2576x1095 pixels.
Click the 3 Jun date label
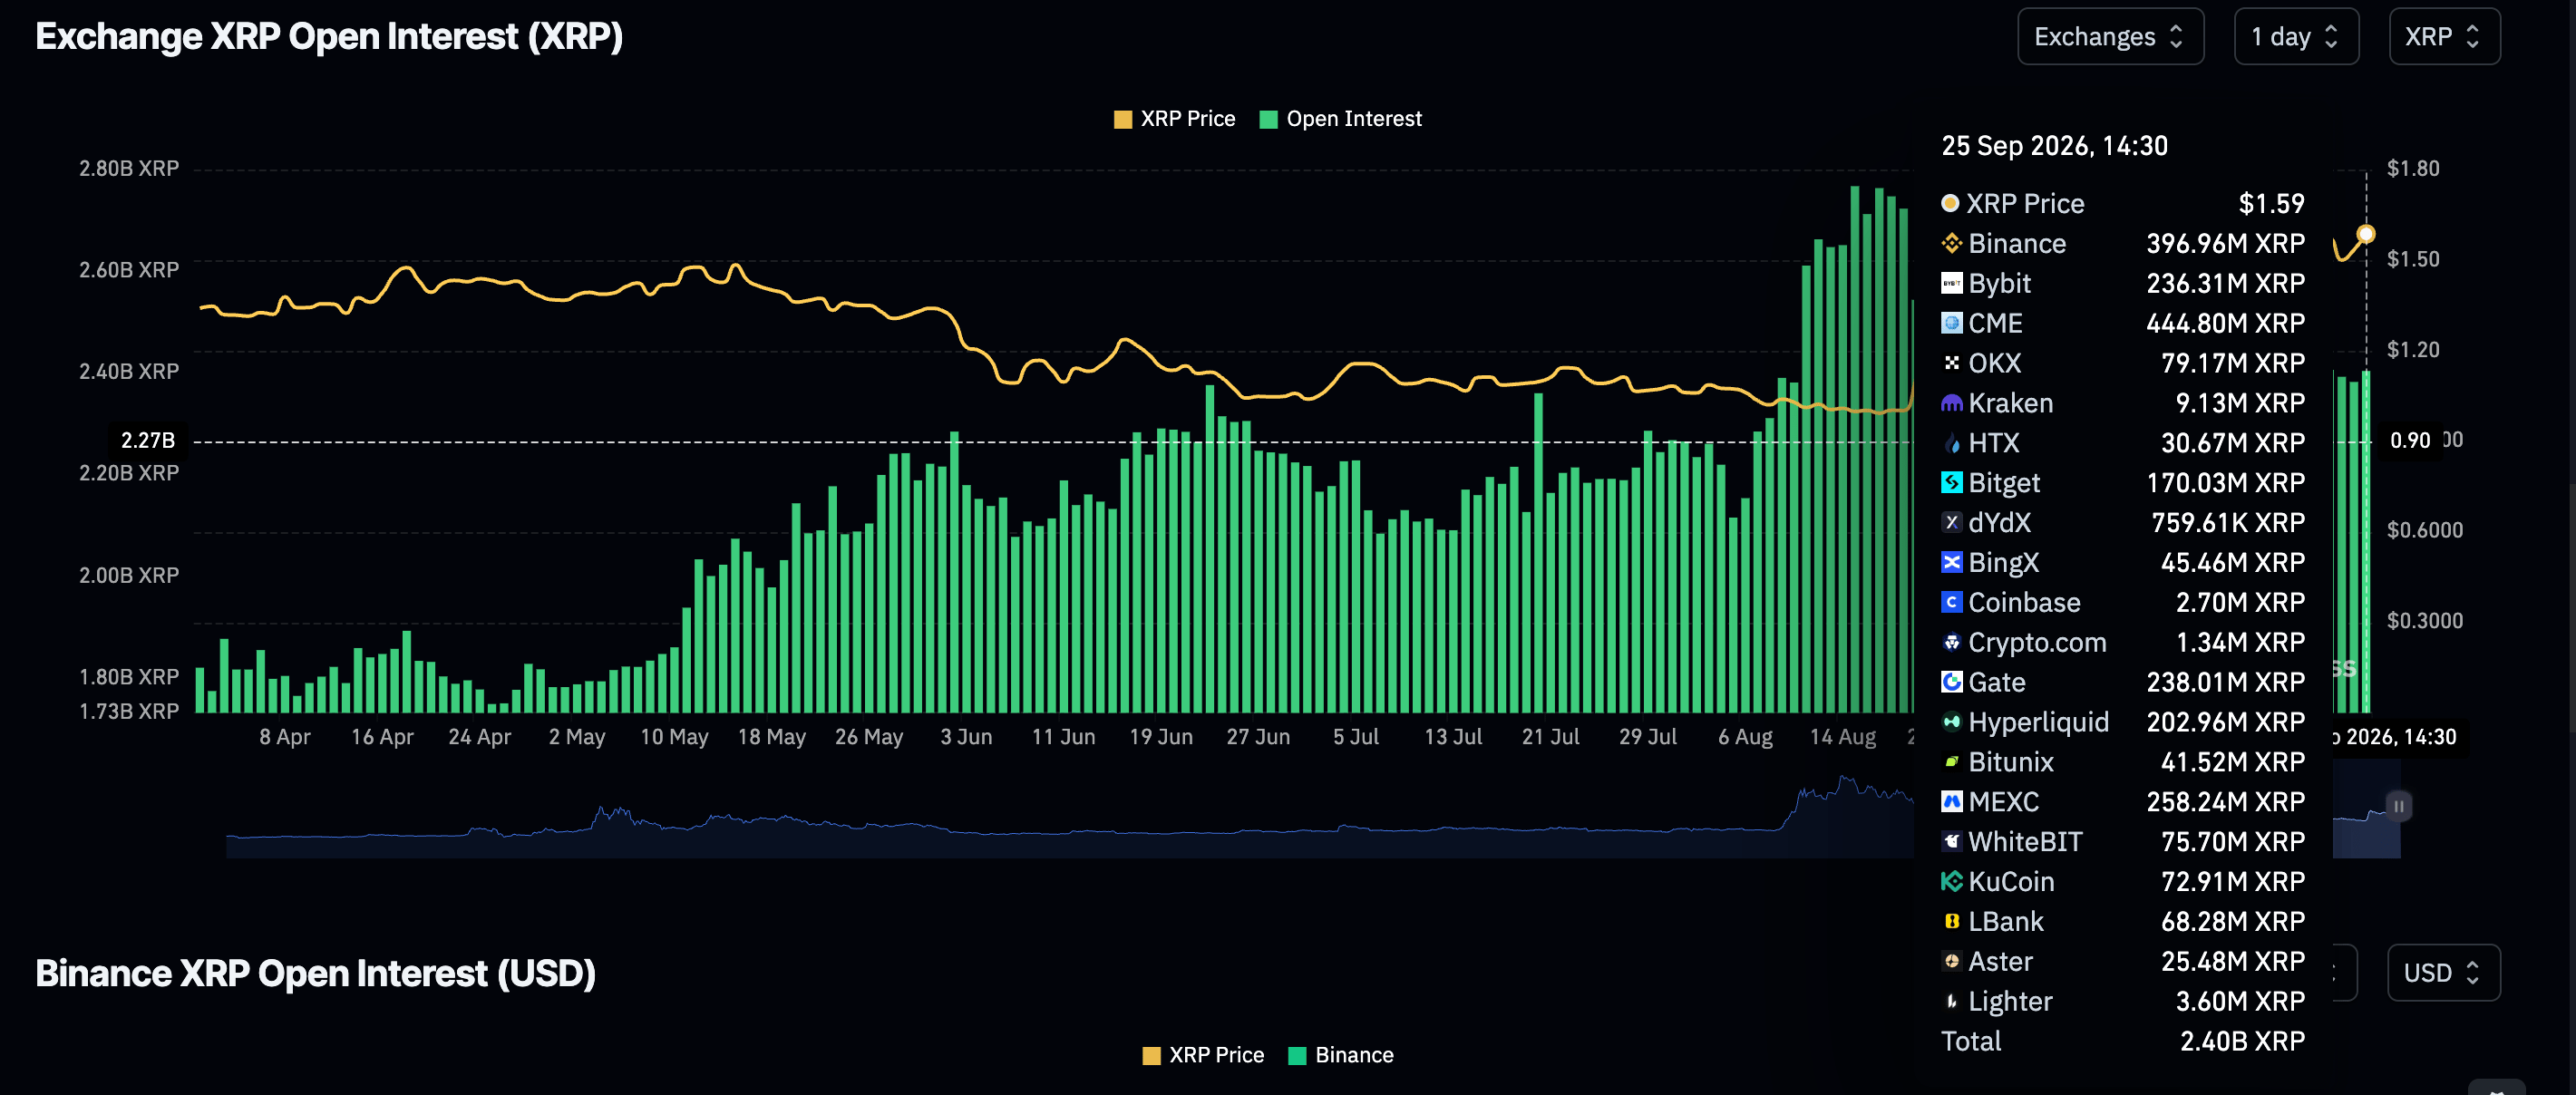click(966, 737)
